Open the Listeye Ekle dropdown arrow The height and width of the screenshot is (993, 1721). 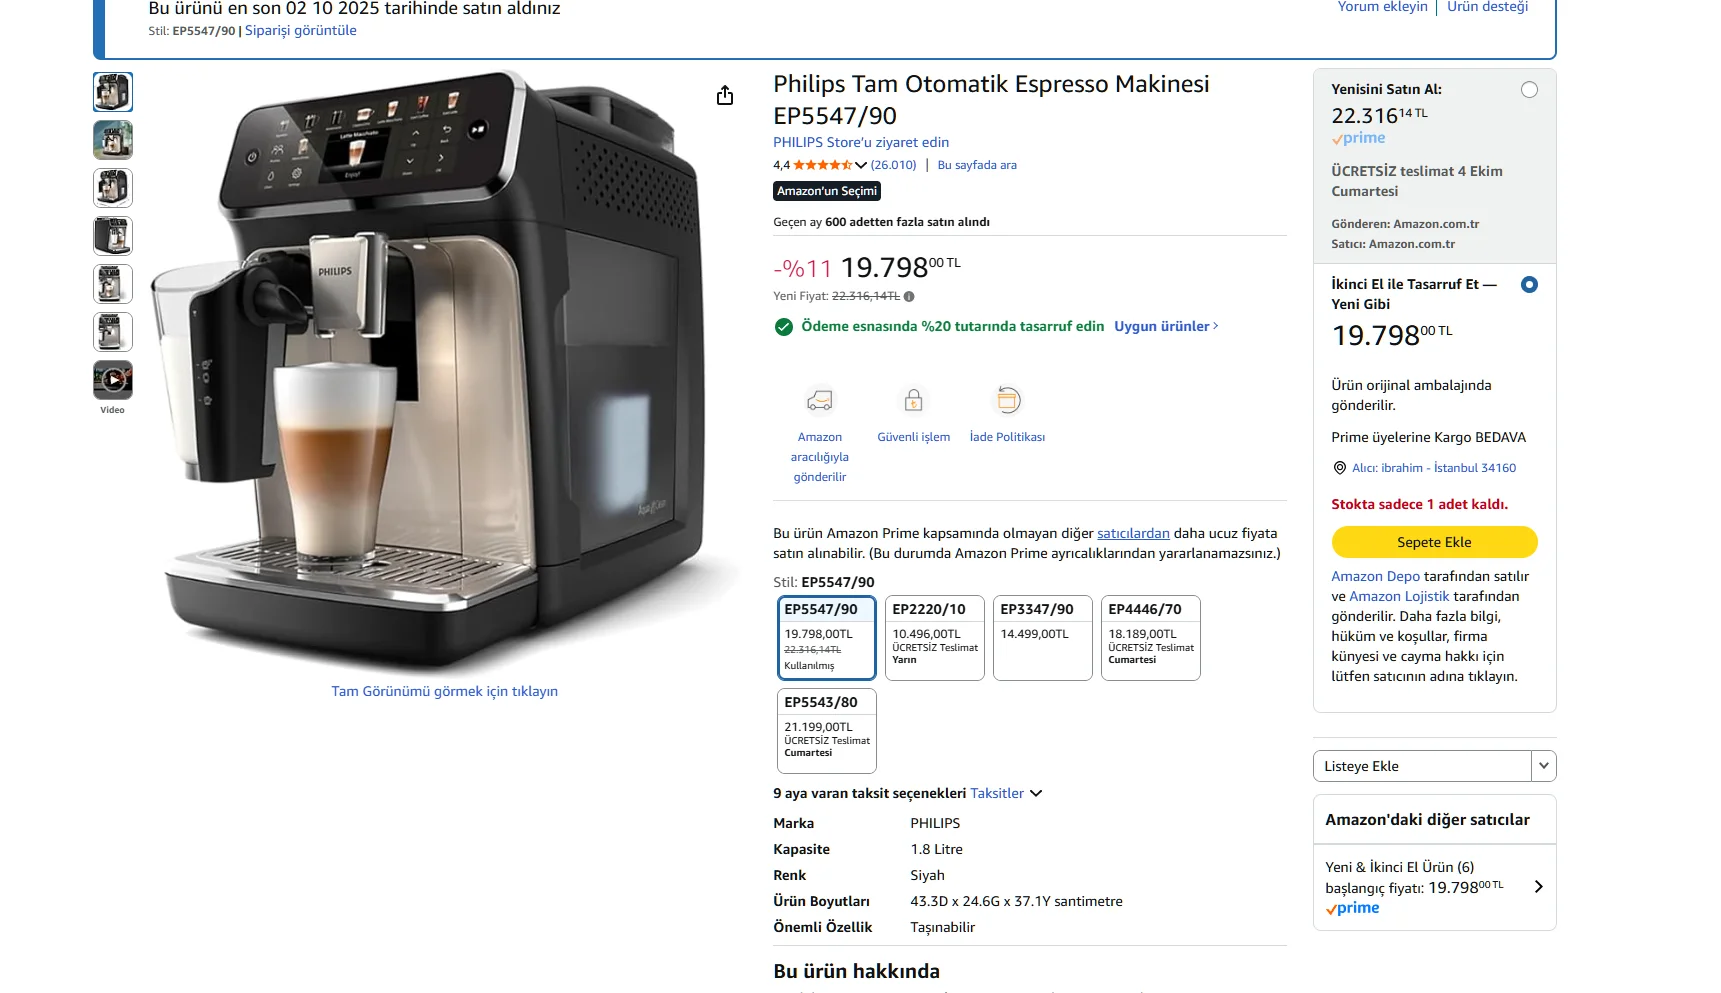[1544, 766]
